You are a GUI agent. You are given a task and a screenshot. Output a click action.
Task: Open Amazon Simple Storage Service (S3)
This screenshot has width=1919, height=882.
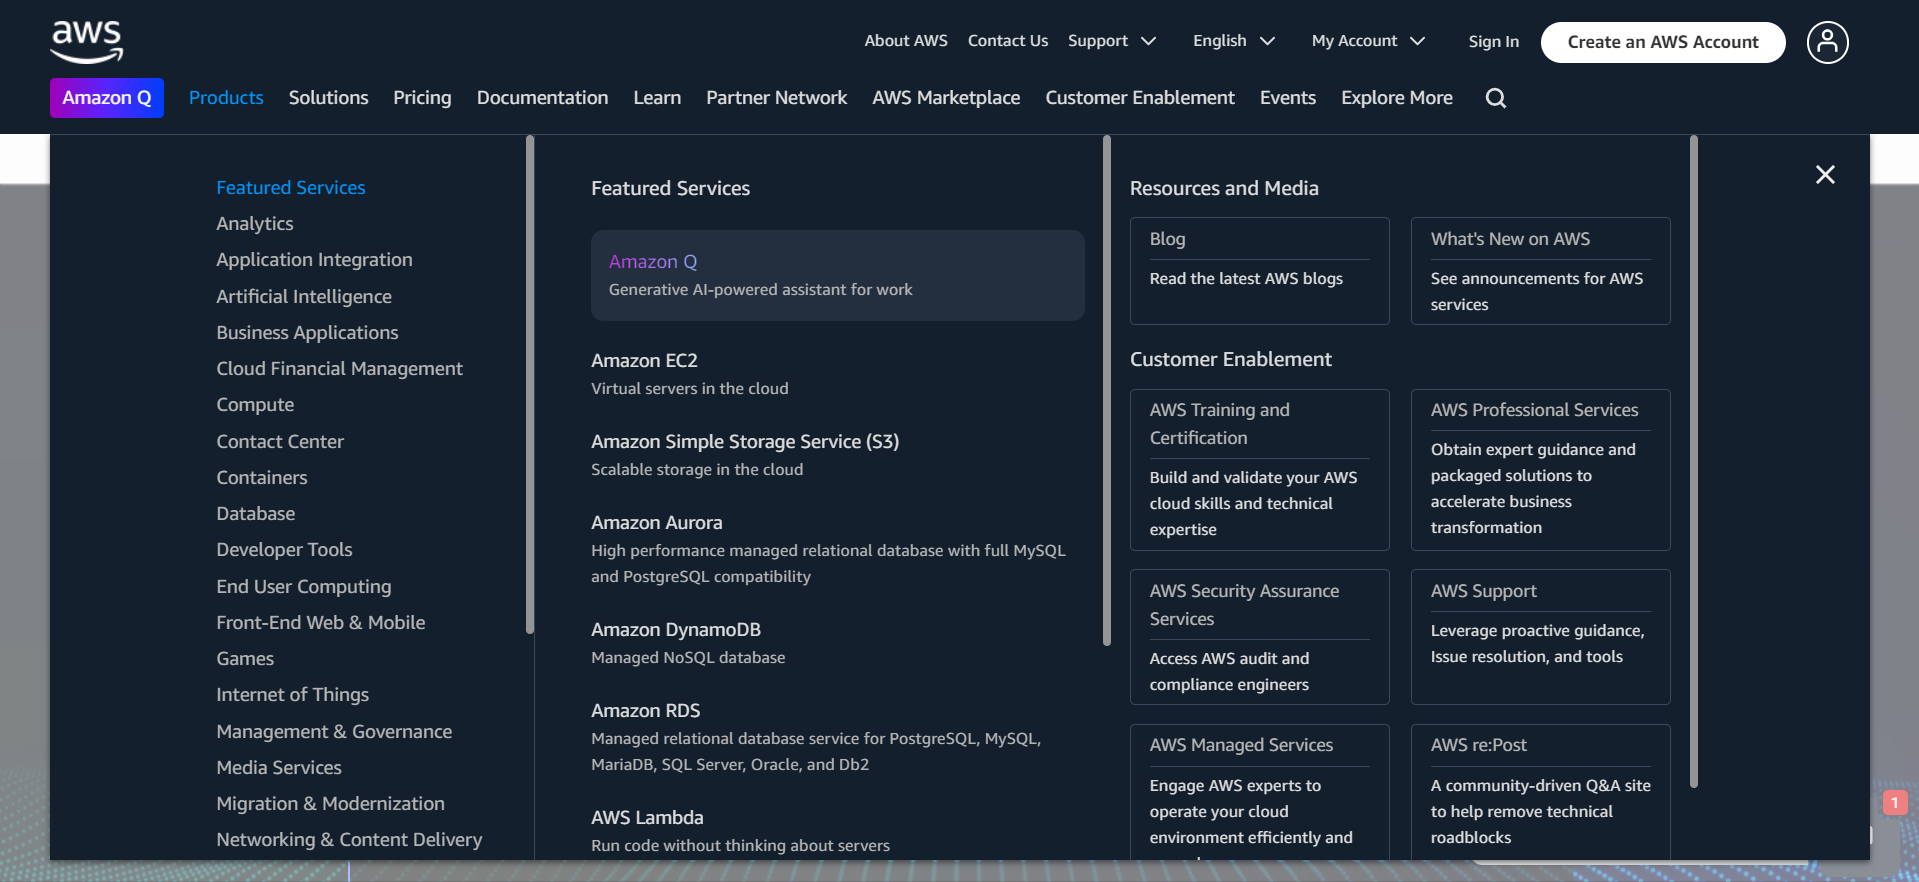745,442
